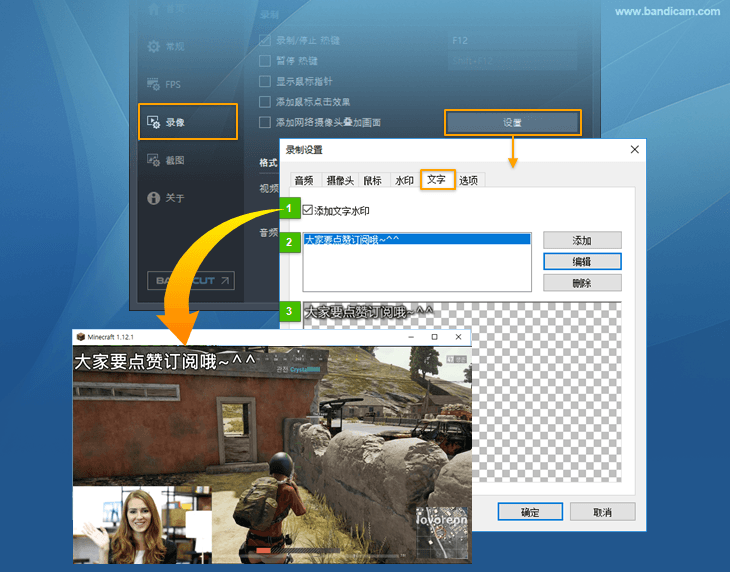The image size is (730, 572).
Task: Switch to the 音频 tab
Action: pos(304,180)
